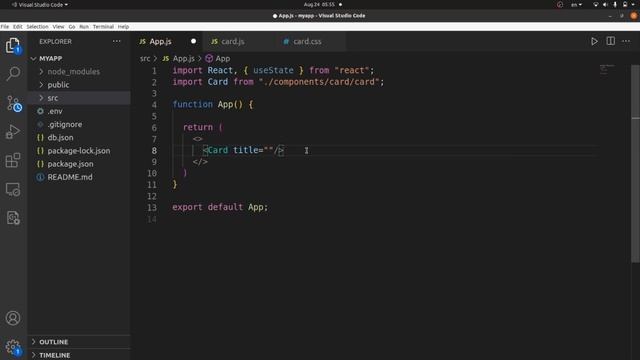Open package.json file

(x=79, y=164)
